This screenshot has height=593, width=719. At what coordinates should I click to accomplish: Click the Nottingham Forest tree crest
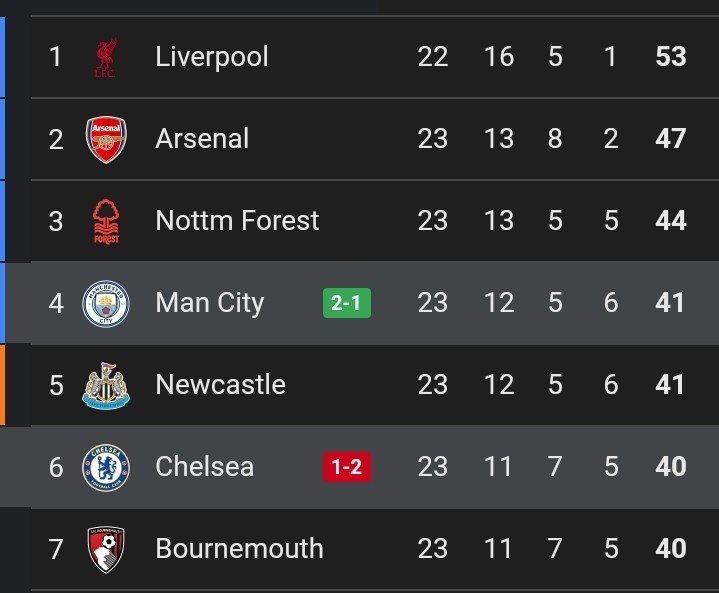click(x=106, y=222)
